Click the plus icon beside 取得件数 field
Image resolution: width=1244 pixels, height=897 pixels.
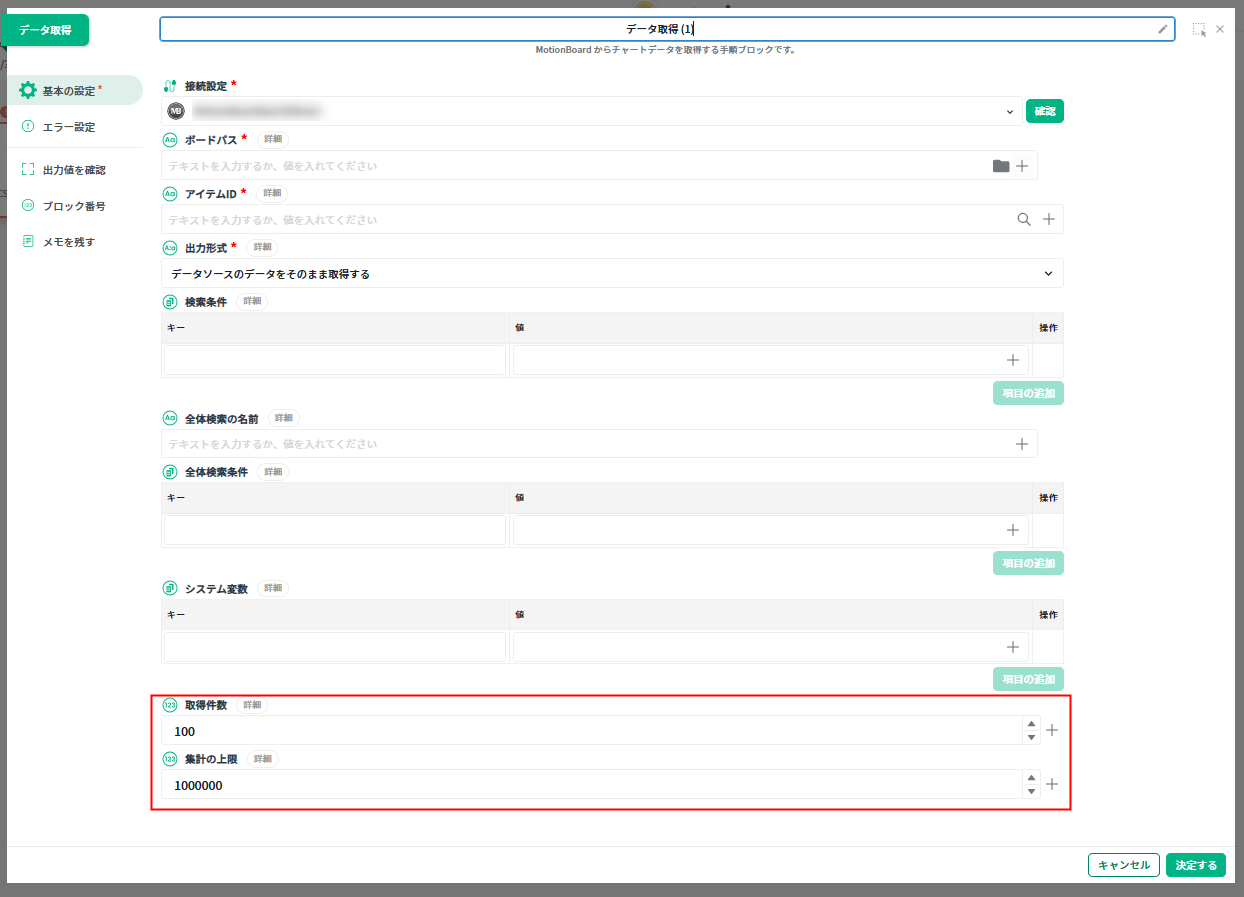tap(1051, 731)
